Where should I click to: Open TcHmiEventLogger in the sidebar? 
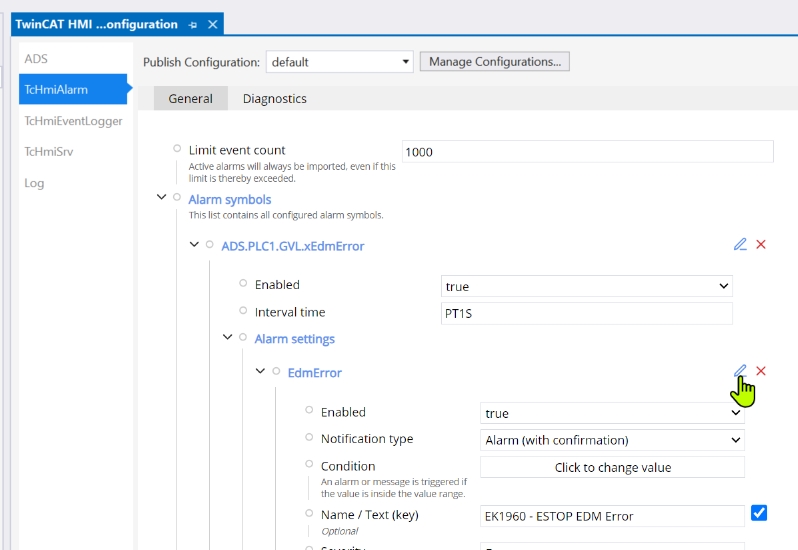(73, 121)
